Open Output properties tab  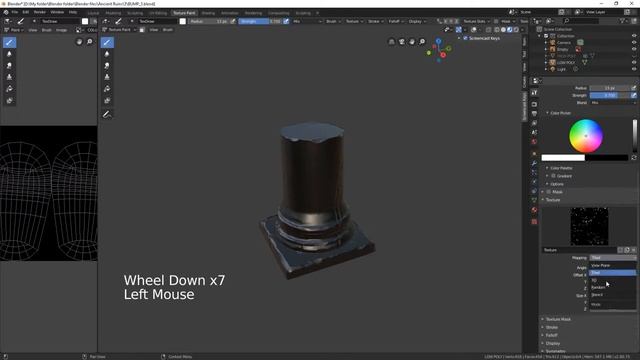point(534,113)
